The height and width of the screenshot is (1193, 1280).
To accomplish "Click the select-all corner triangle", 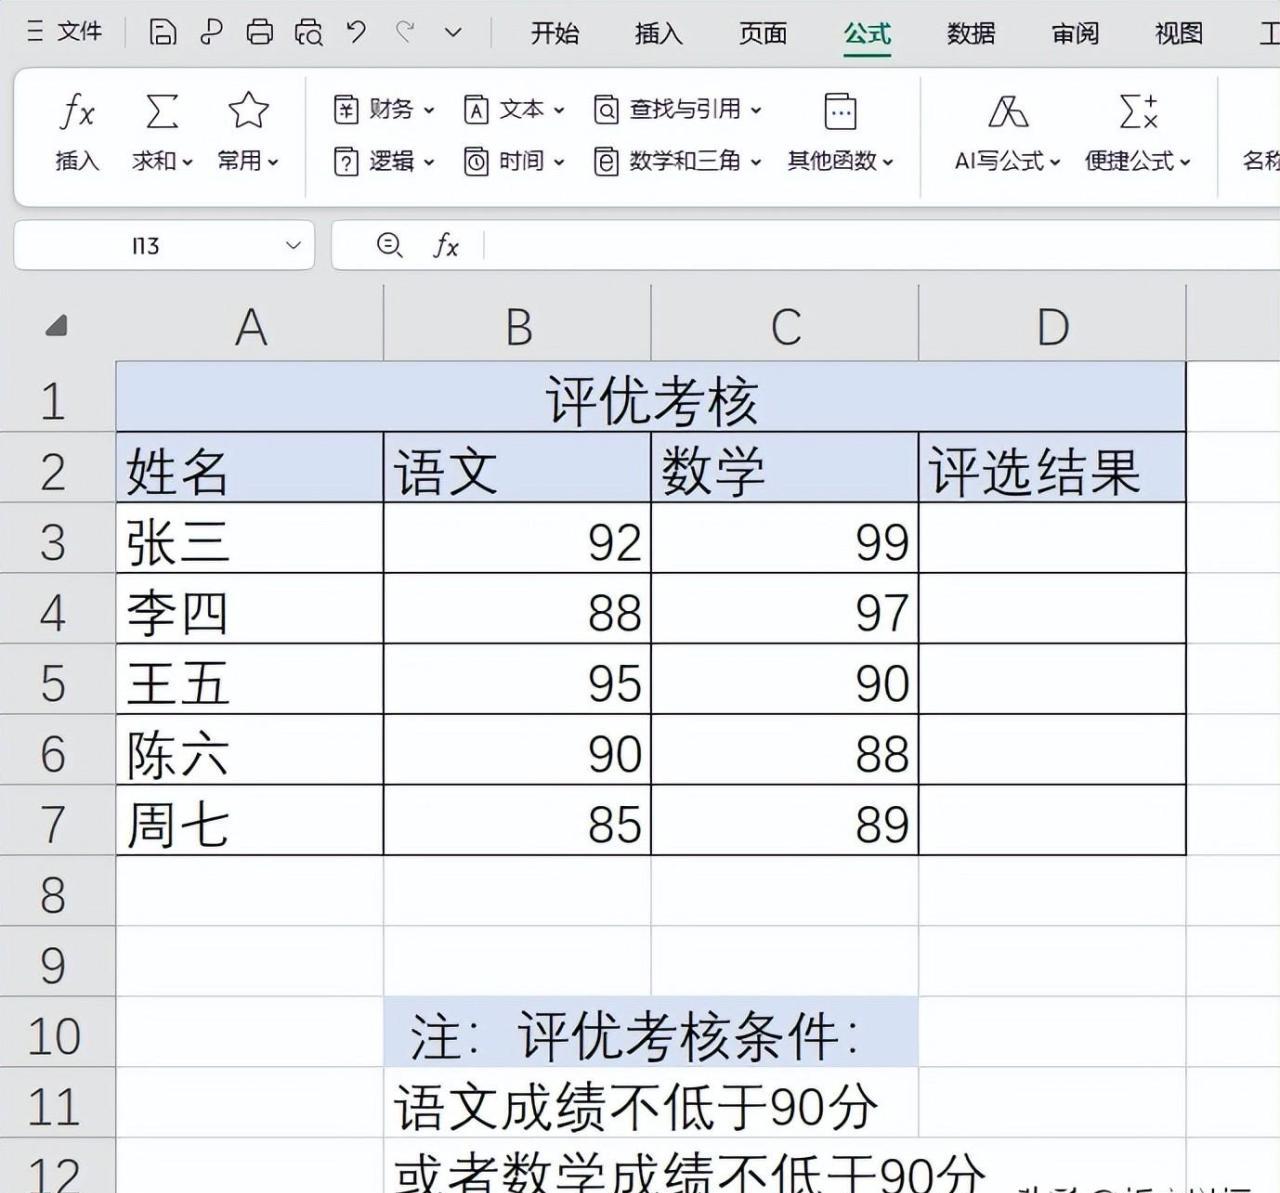I will click(x=57, y=325).
